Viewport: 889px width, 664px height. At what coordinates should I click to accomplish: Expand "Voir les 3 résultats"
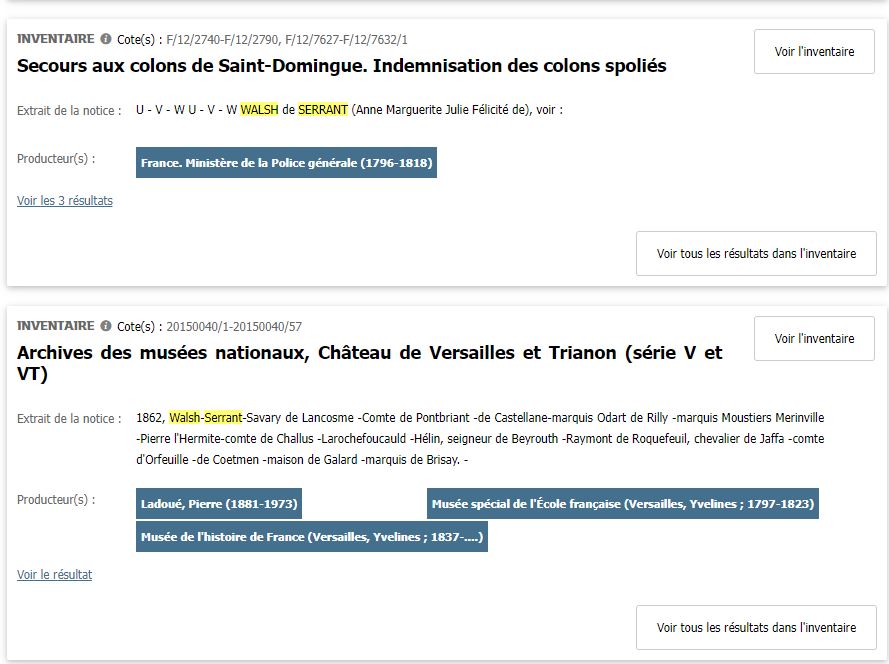coord(65,201)
